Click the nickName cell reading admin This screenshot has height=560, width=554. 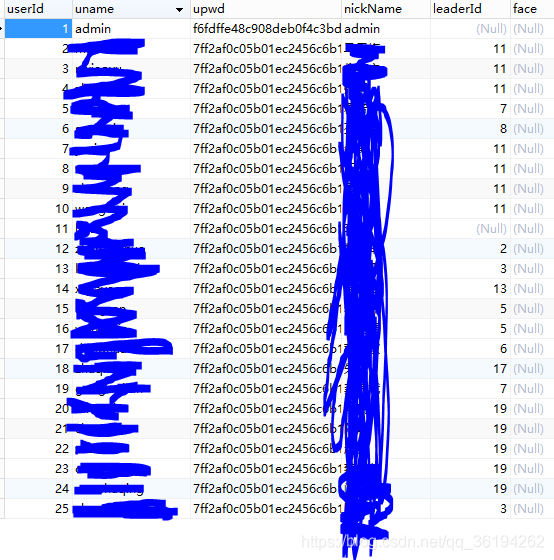[x=386, y=29]
